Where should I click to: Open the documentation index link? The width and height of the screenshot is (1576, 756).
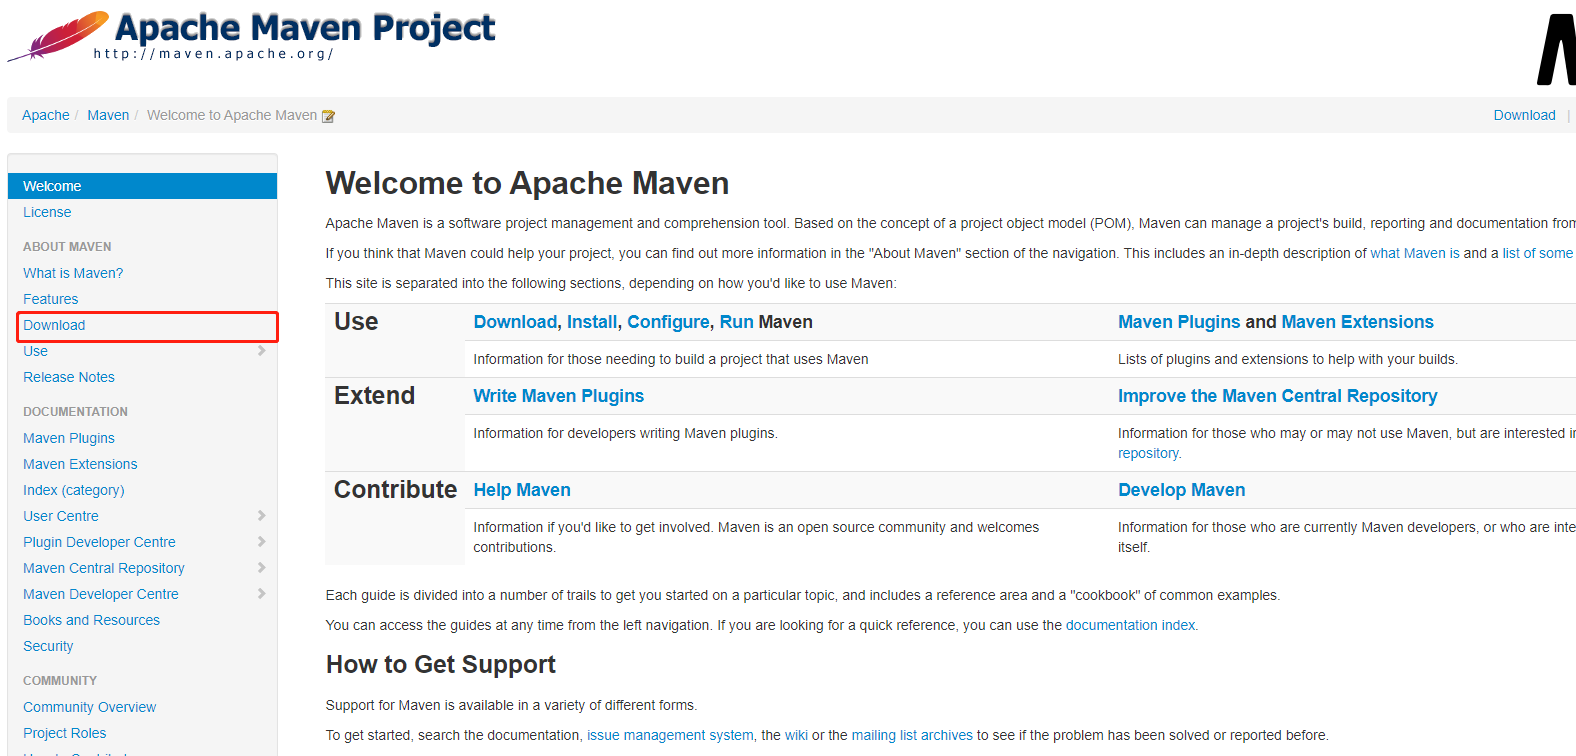pyautogui.click(x=1130, y=625)
